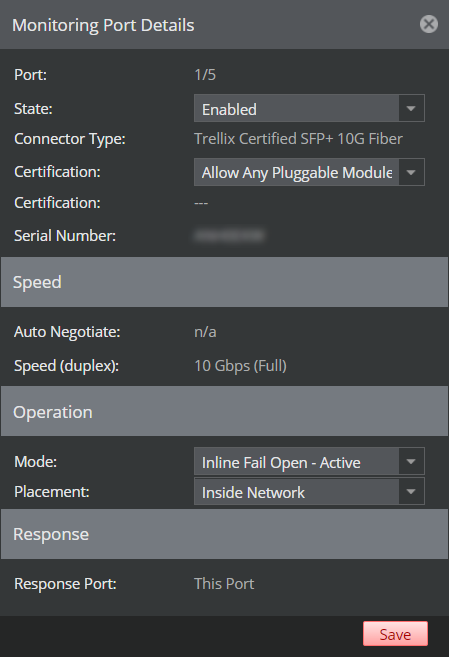Image resolution: width=449 pixels, height=657 pixels.
Task: Click the Auto Negotiate label
Action: tap(67, 332)
